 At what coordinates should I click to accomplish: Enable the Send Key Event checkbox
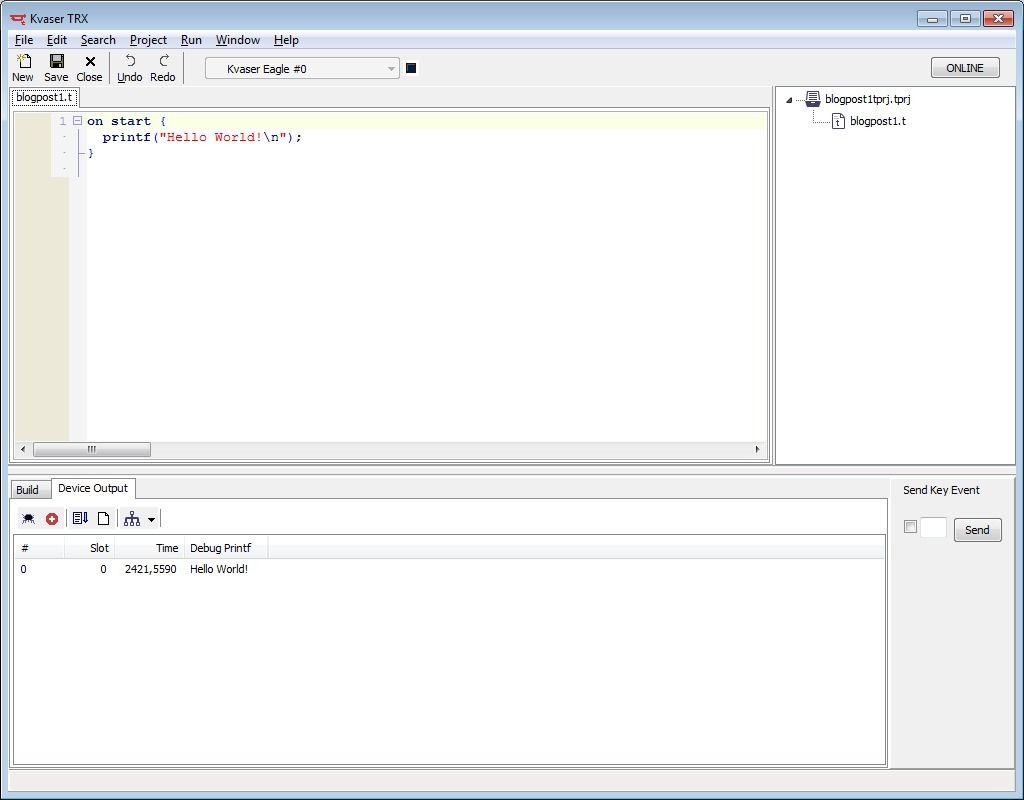910,527
